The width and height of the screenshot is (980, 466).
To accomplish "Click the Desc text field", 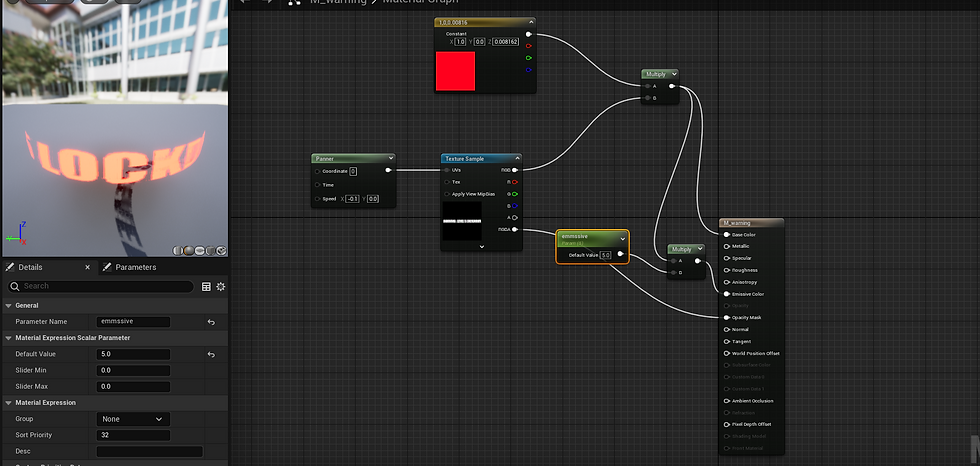I will tap(149, 452).
